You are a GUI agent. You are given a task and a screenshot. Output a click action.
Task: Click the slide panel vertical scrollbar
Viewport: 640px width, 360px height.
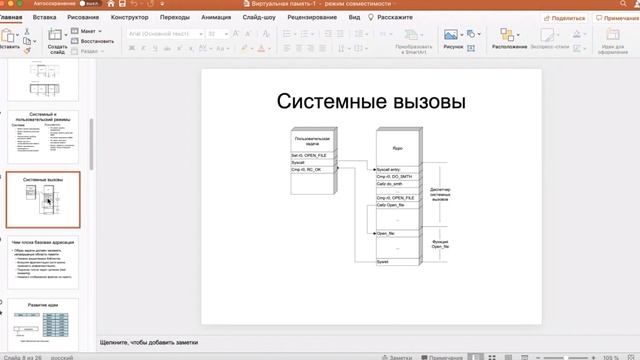91,144
